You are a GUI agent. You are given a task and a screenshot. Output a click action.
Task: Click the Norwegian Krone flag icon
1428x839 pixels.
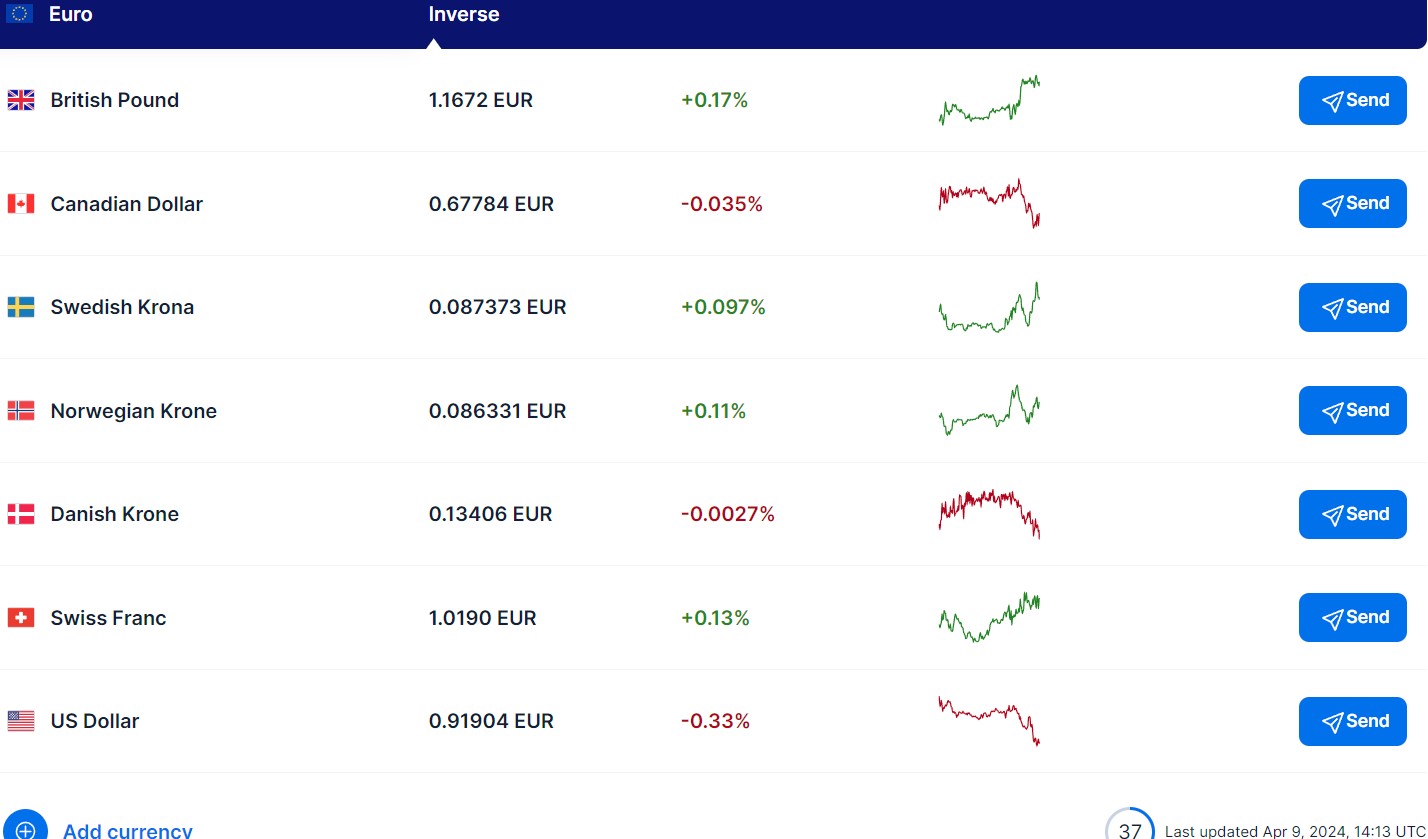coord(21,411)
